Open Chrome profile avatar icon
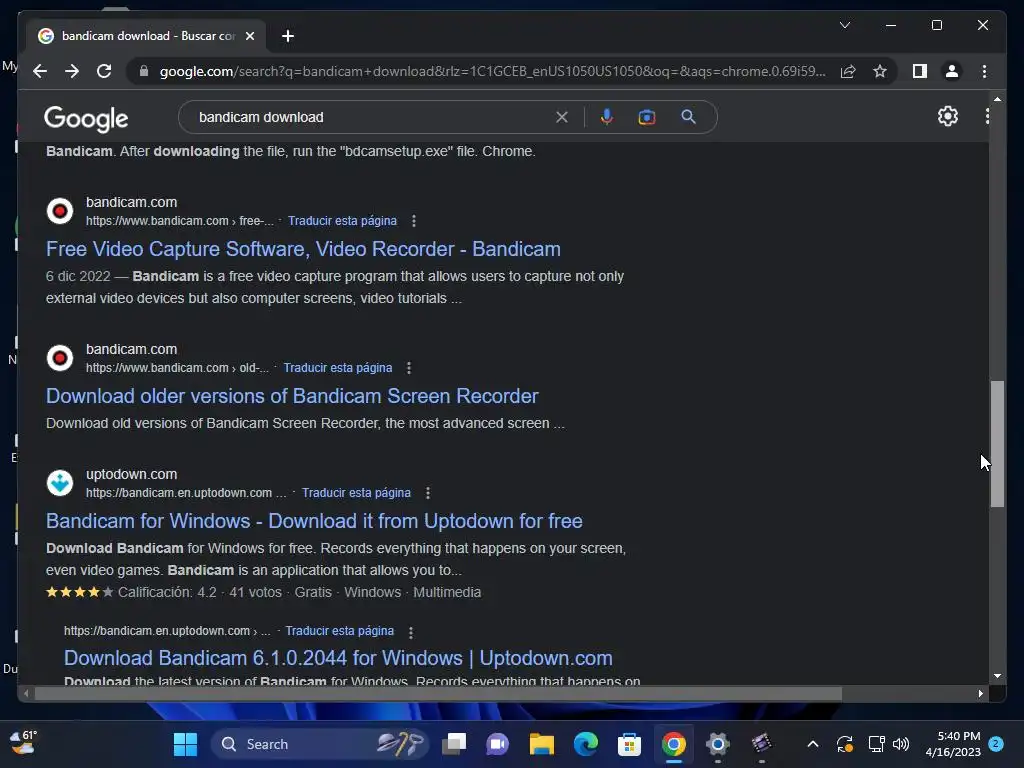1024x768 pixels. click(x=952, y=71)
